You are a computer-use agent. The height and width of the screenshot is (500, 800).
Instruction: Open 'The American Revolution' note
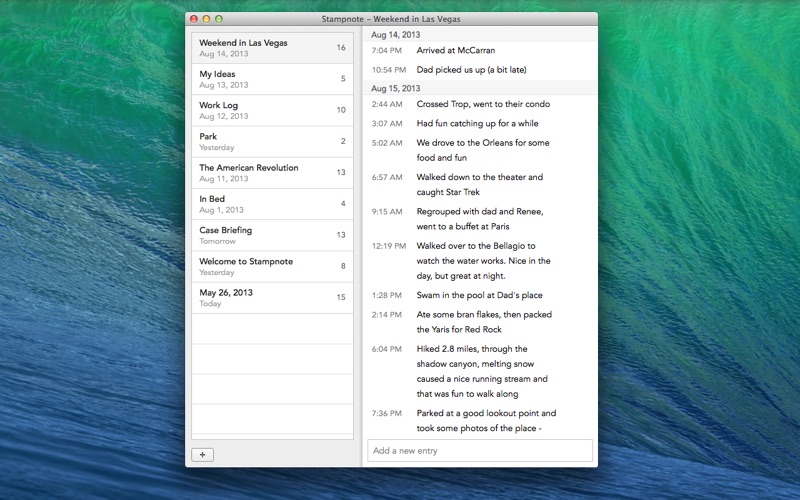(x=272, y=172)
